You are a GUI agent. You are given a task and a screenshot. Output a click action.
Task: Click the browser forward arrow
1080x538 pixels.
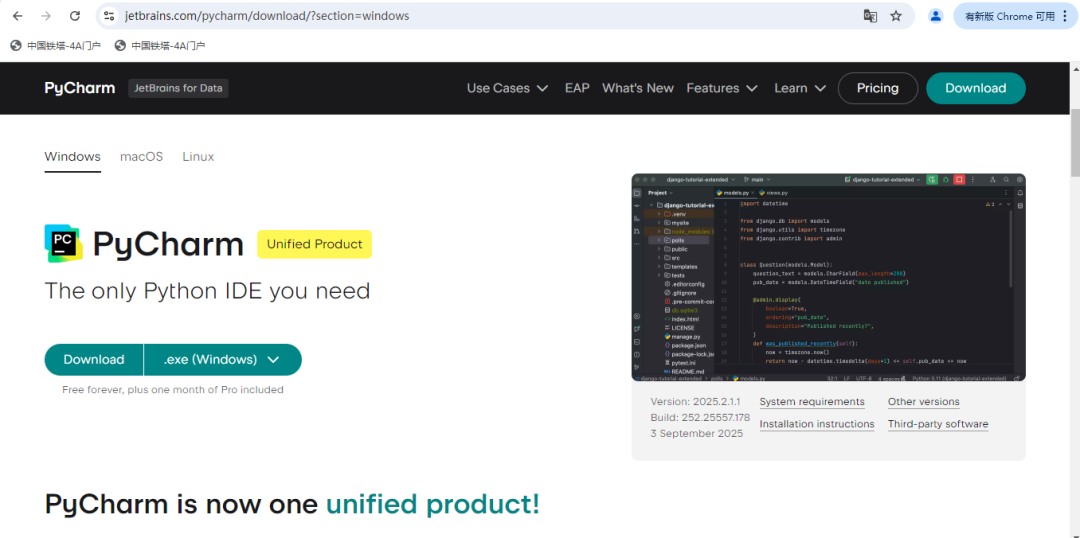click(x=46, y=16)
